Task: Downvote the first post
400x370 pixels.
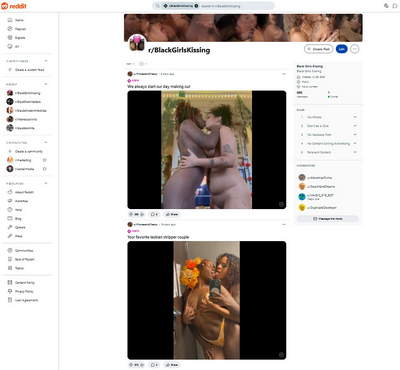Action: pyautogui.click(x=143, y=214)
